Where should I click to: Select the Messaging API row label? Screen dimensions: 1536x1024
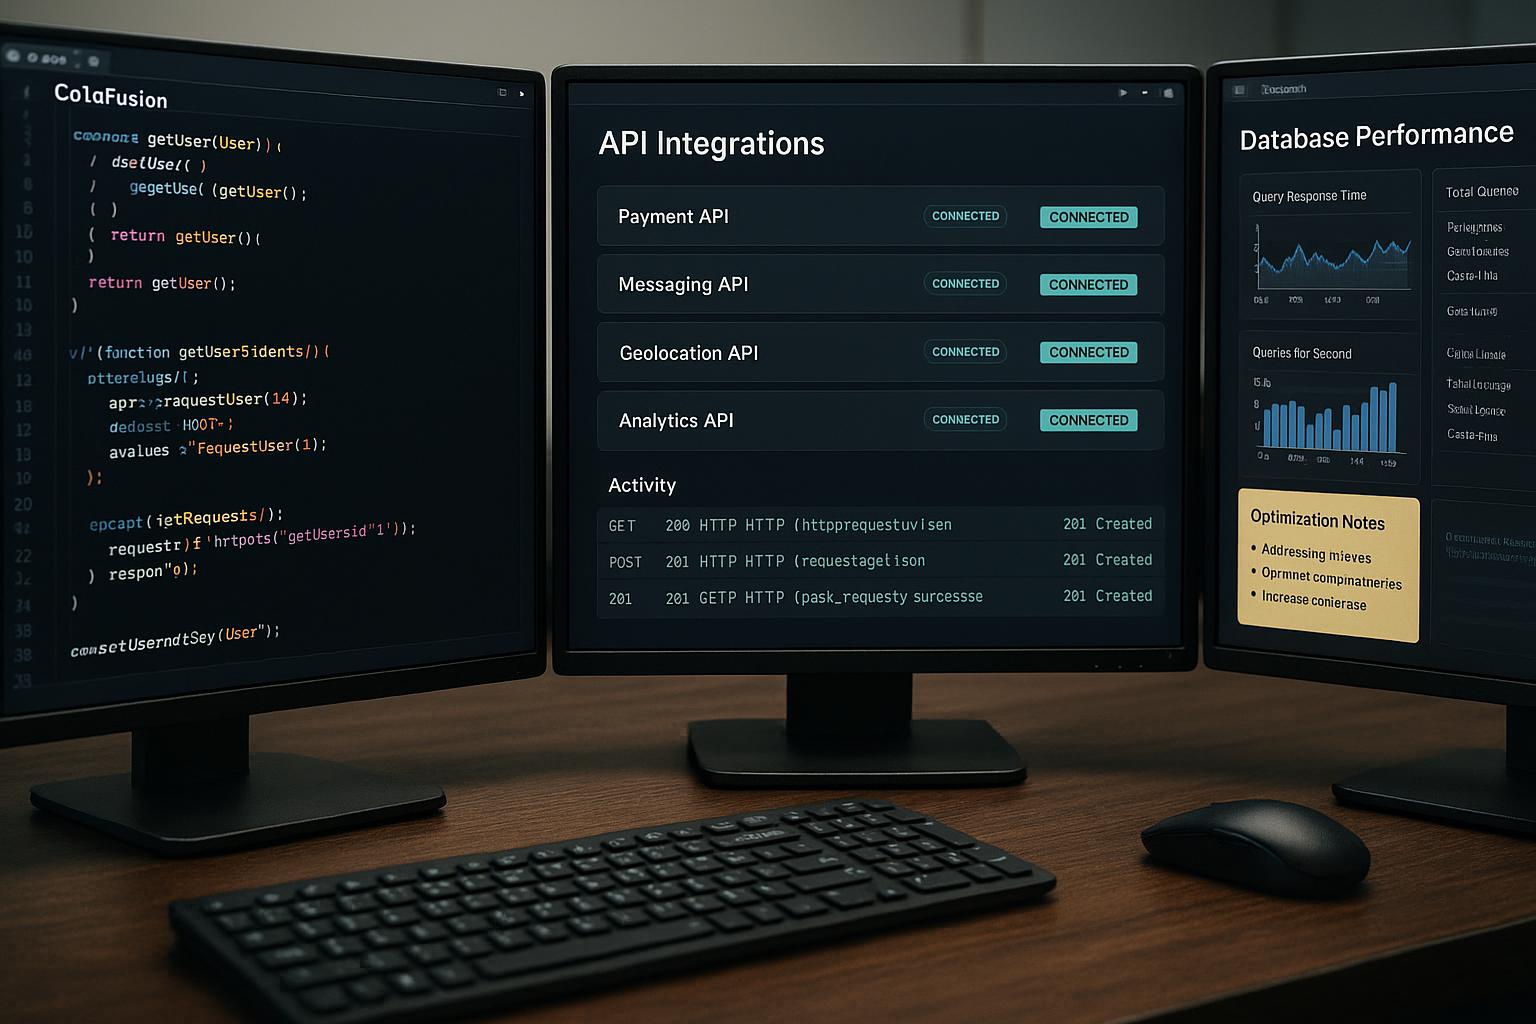click(683, 285)
